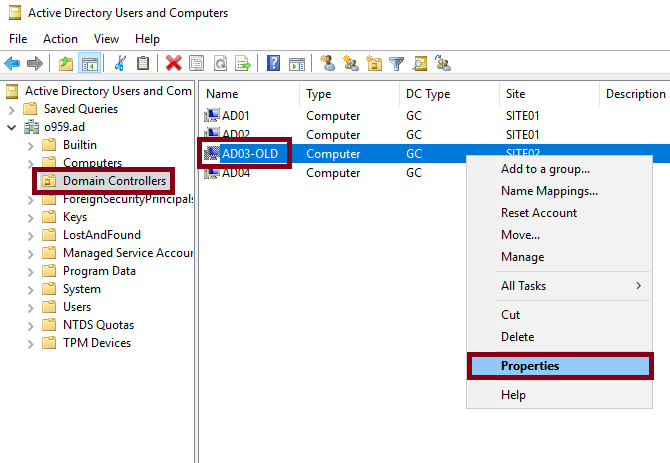Open the View menu
Image resolution: width=670 pixels, height=463 pixels.
[106, 39]
